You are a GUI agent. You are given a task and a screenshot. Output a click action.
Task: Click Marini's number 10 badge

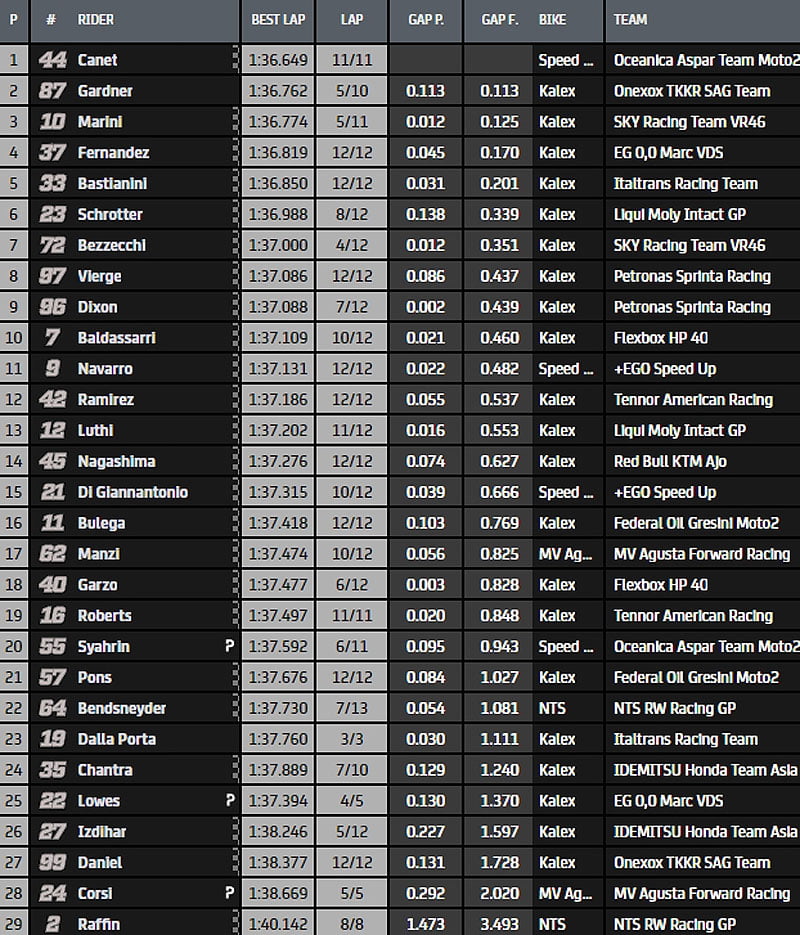point(52,122)
